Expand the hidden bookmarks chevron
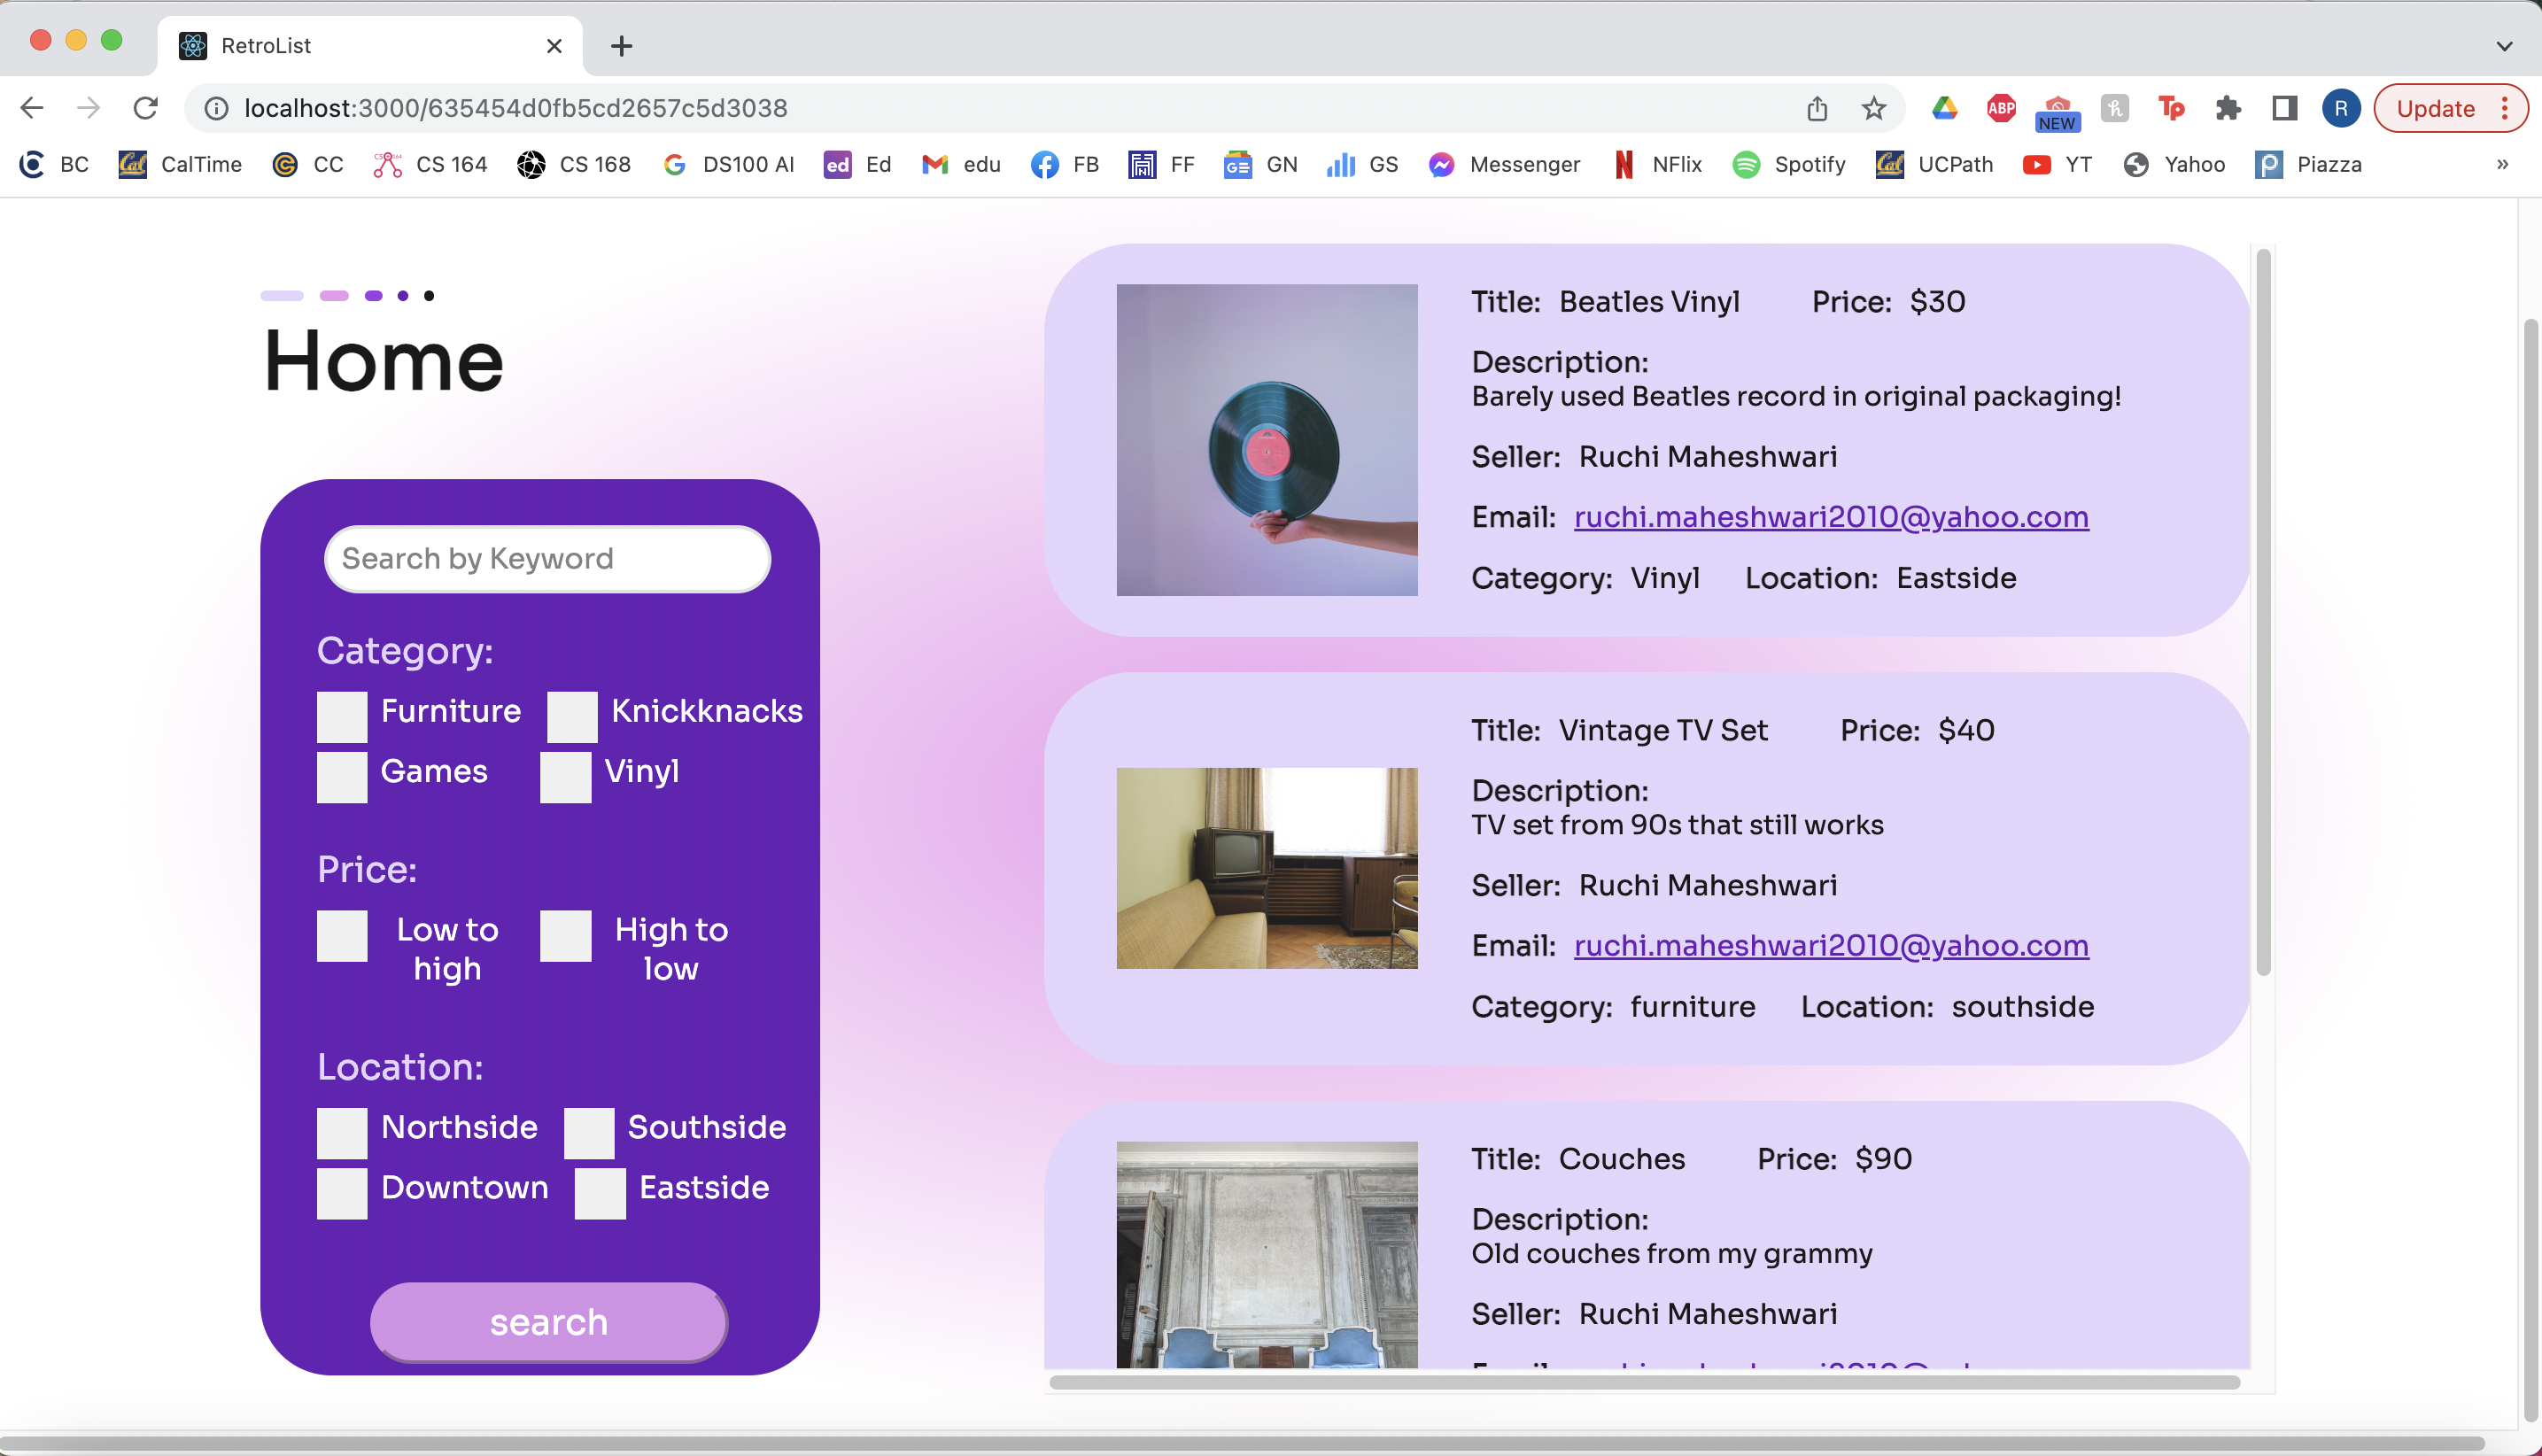Screen dimensions: 2542x1456 (x=2502, y=165)
